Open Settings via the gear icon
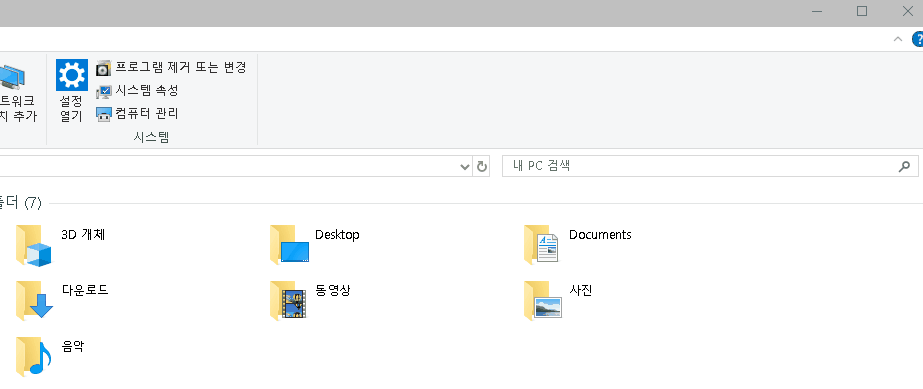This screenshot has height=389, width=923. [x=72, y=75]
